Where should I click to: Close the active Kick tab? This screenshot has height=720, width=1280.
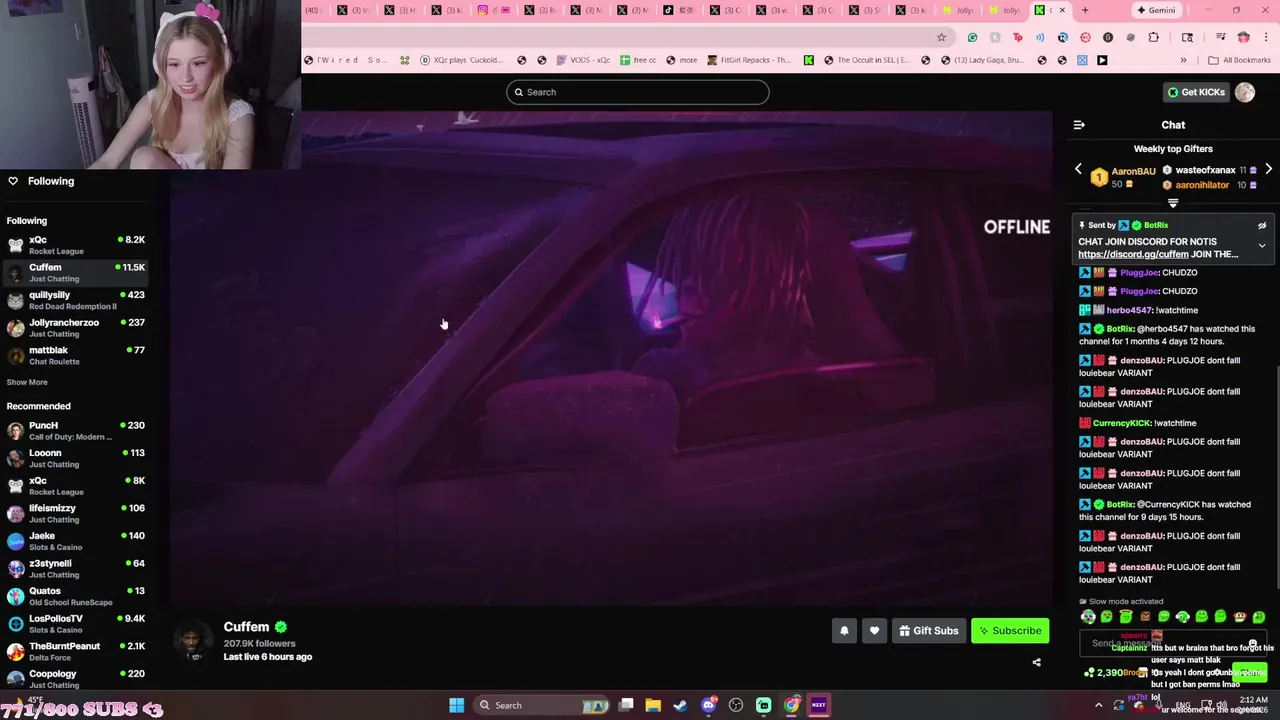(1062, 10)
